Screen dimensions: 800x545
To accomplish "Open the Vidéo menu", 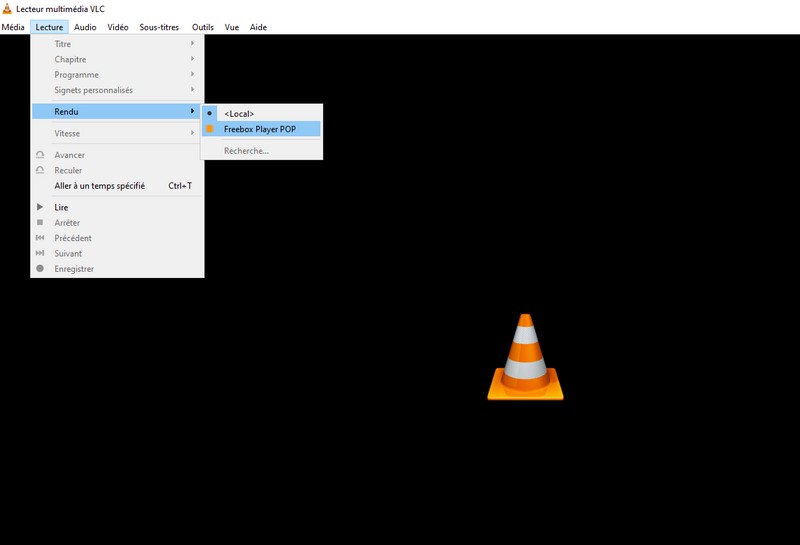I will [118, 27].
